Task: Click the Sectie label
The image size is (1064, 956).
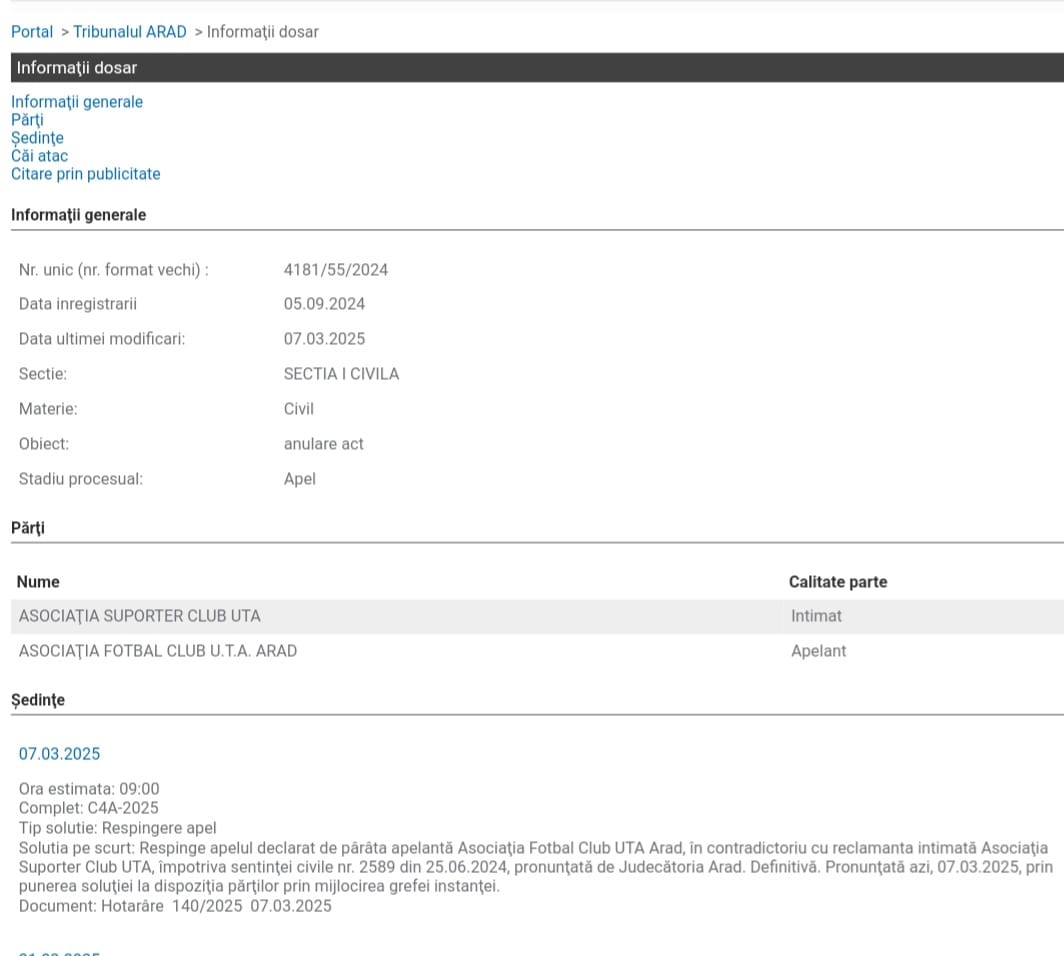Action: (43, 374)
